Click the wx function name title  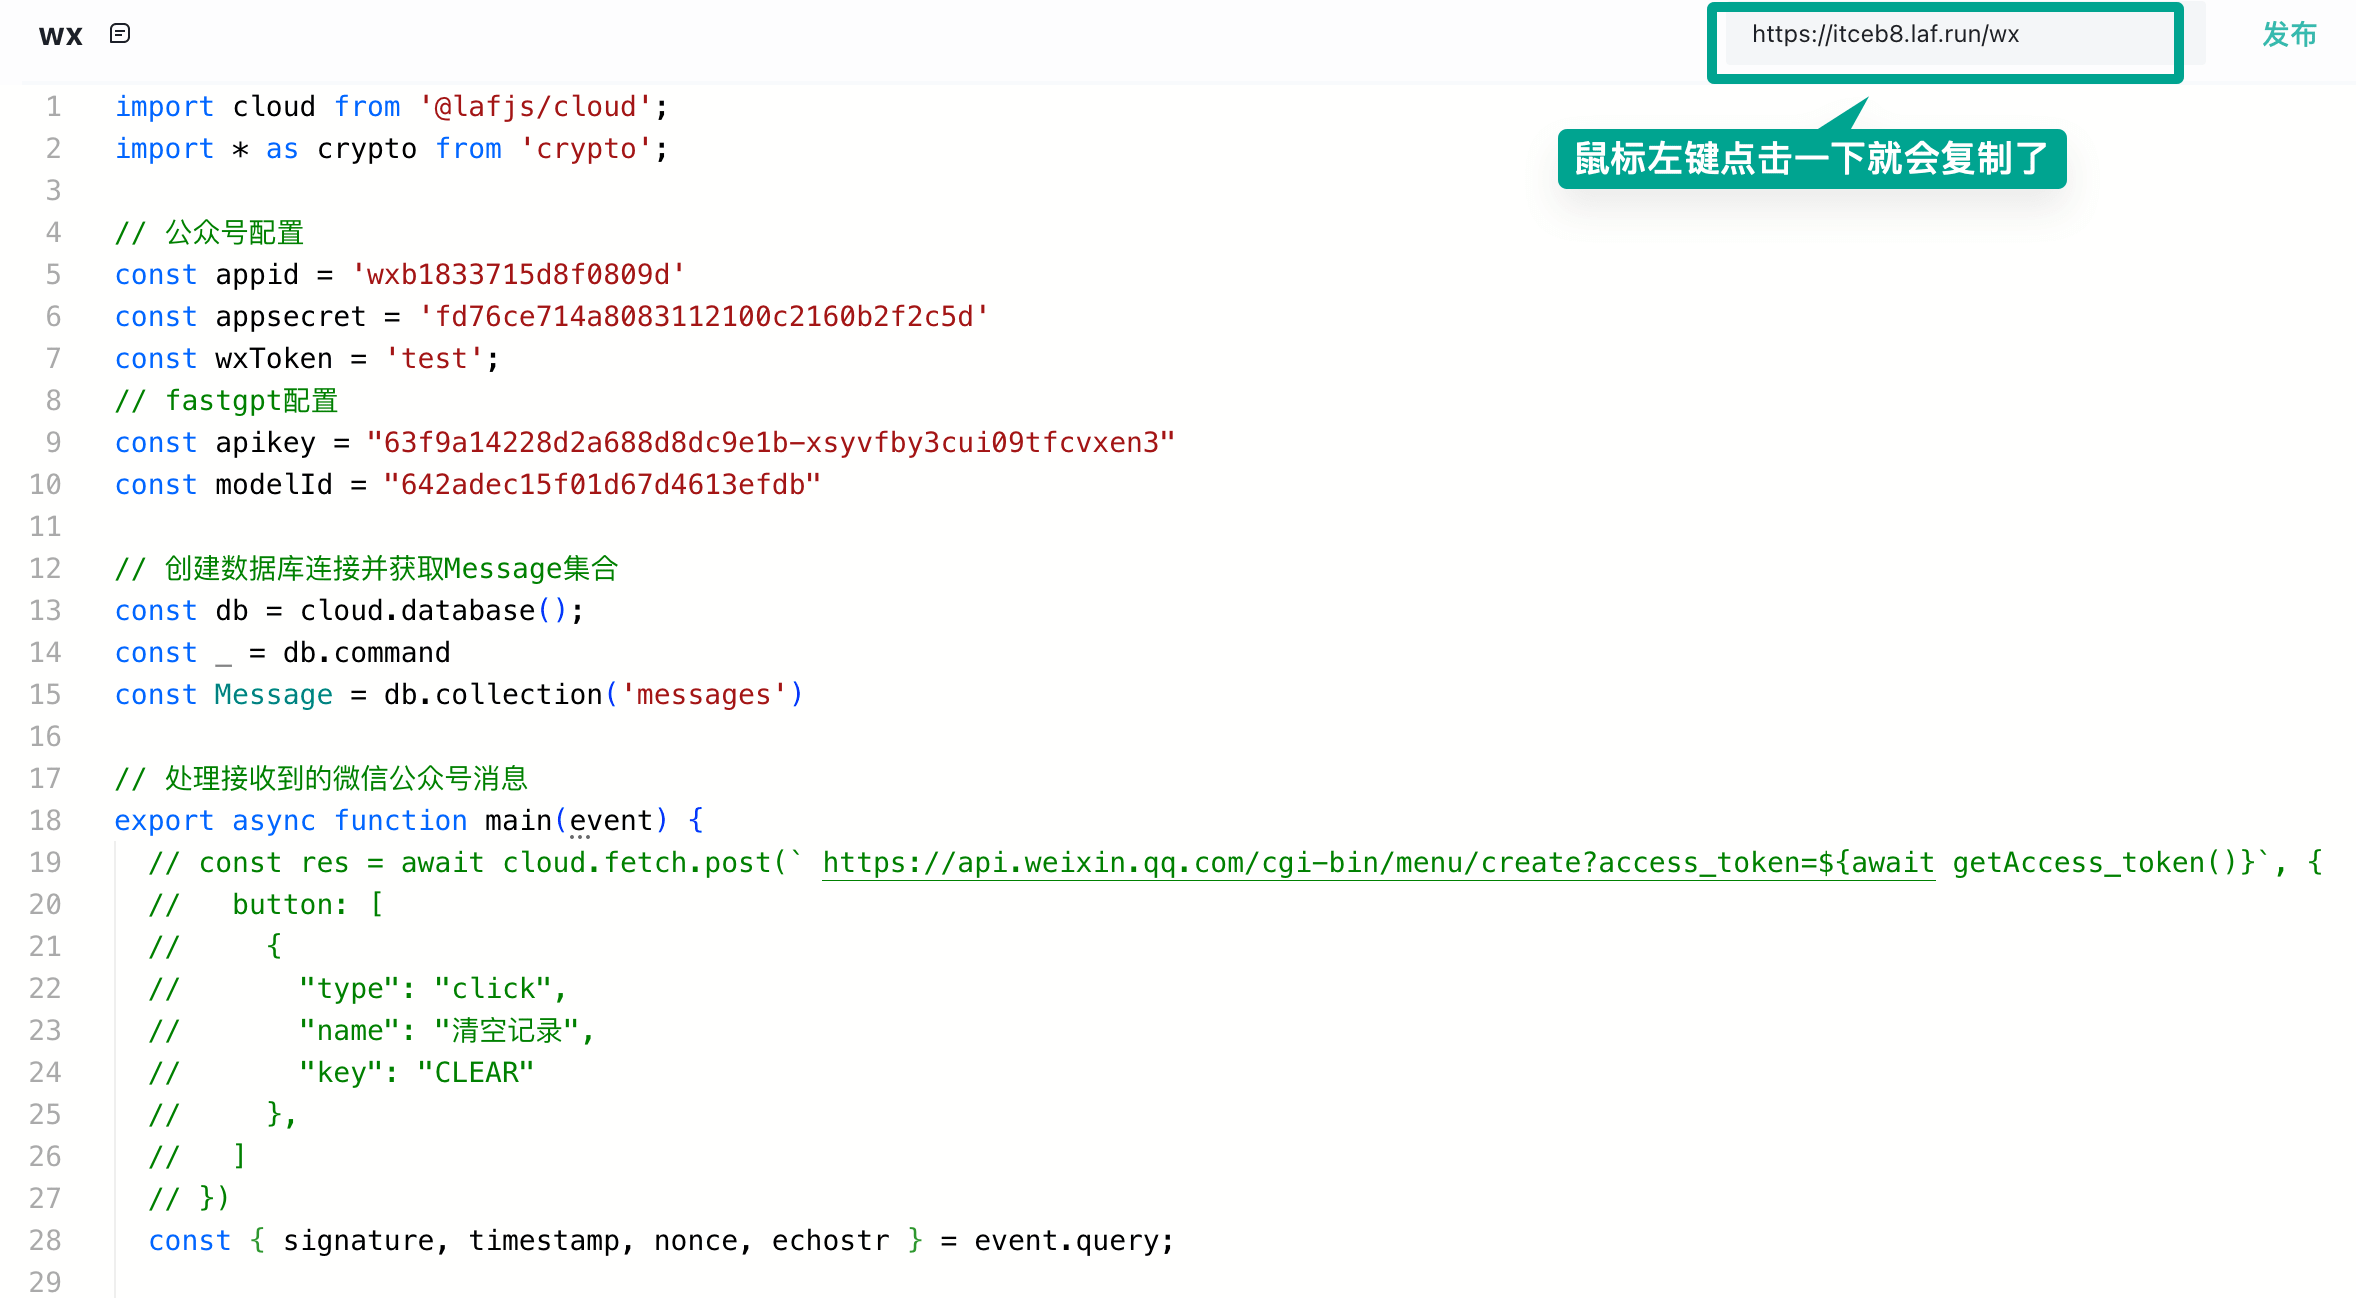pyautogui.click(x=60, y=35)
